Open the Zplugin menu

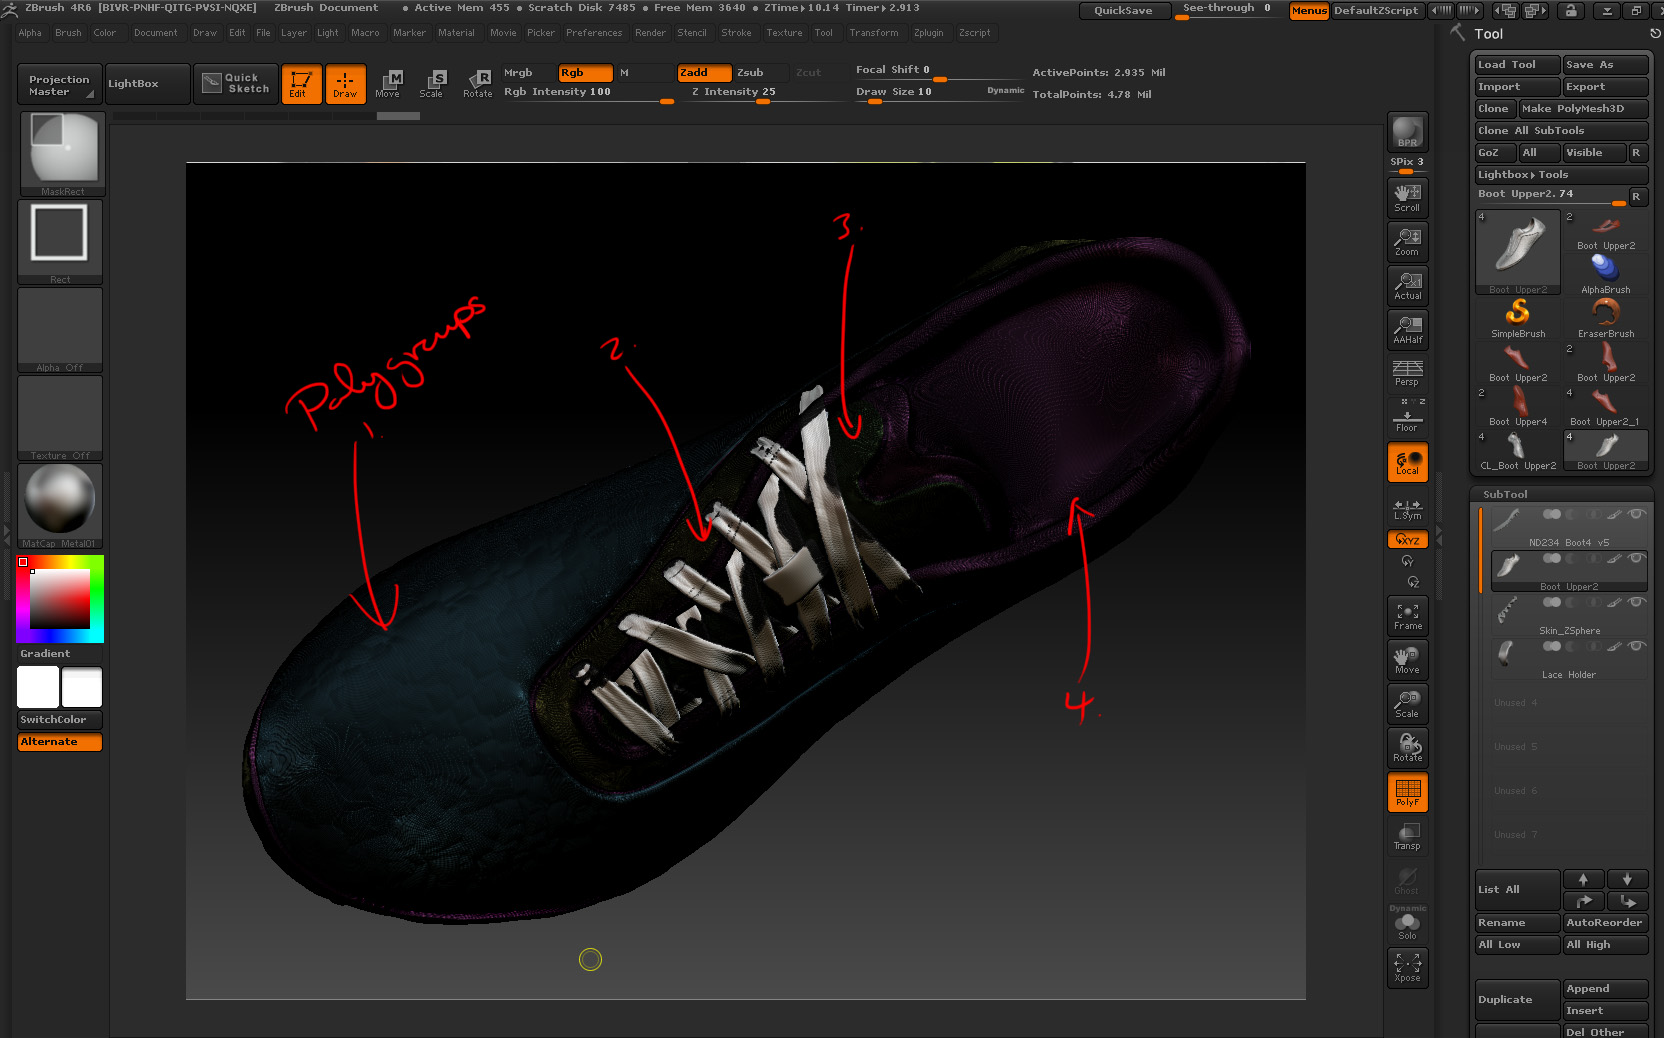pyautogui.click(x=929, y=32)
